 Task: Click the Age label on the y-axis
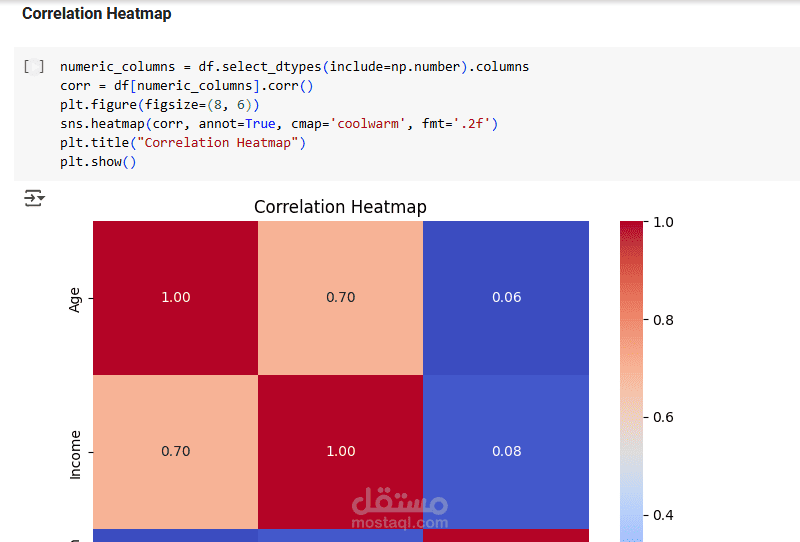[x=74, y=300]
